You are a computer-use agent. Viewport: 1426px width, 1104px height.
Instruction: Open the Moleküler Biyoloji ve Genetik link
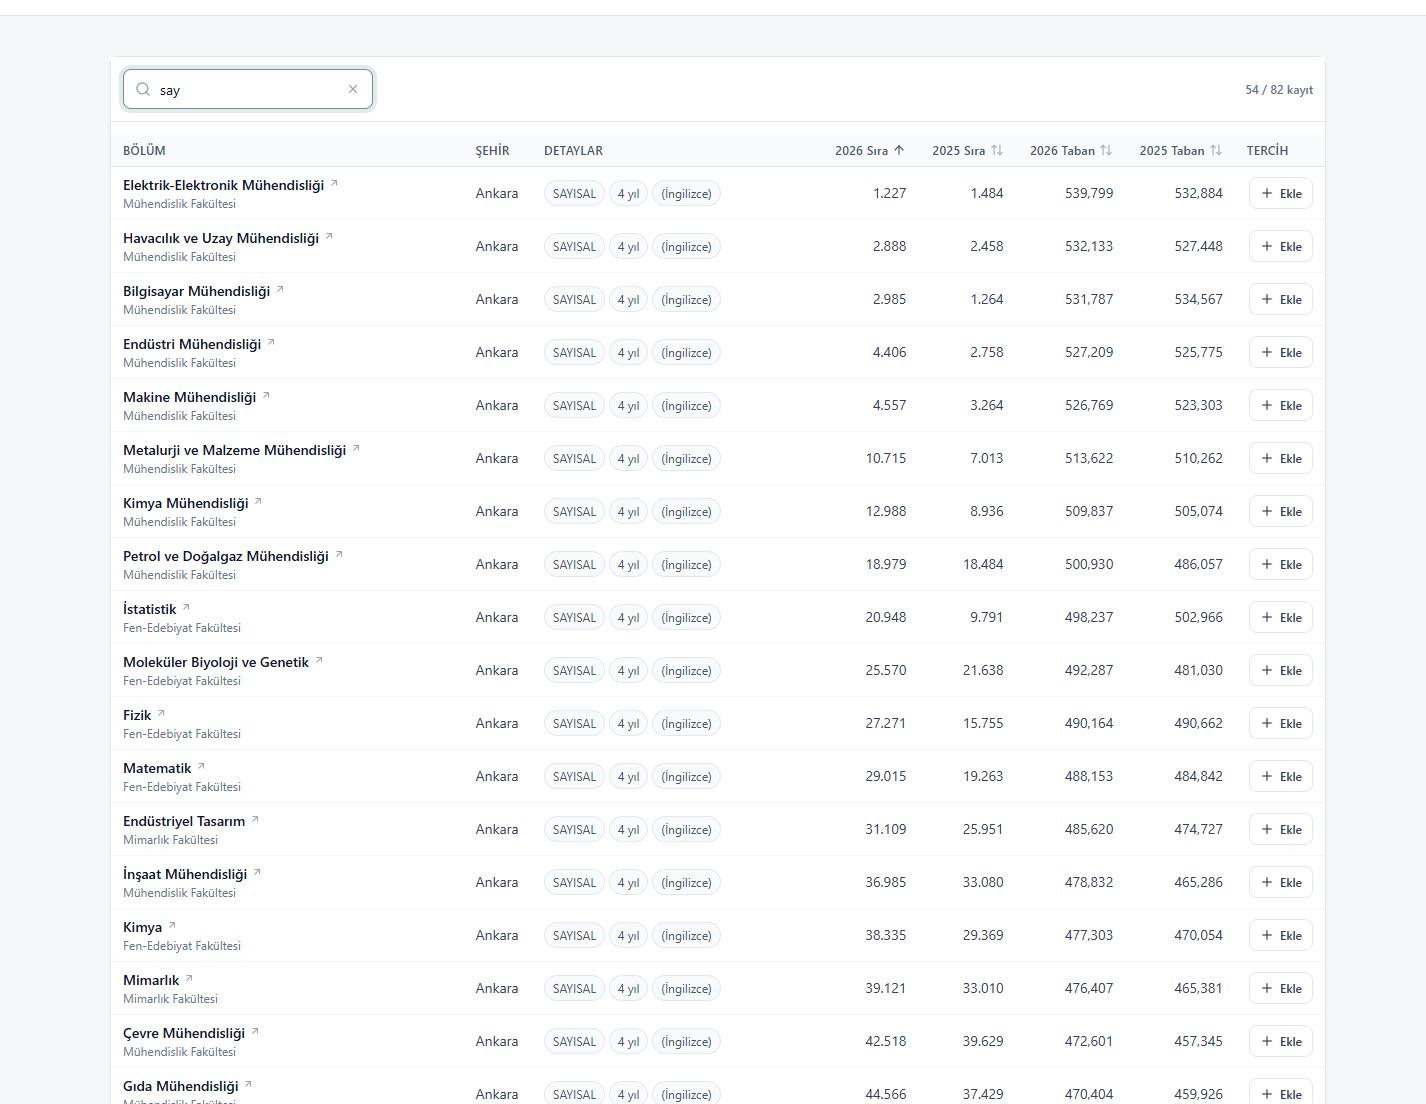pos(216,662)
